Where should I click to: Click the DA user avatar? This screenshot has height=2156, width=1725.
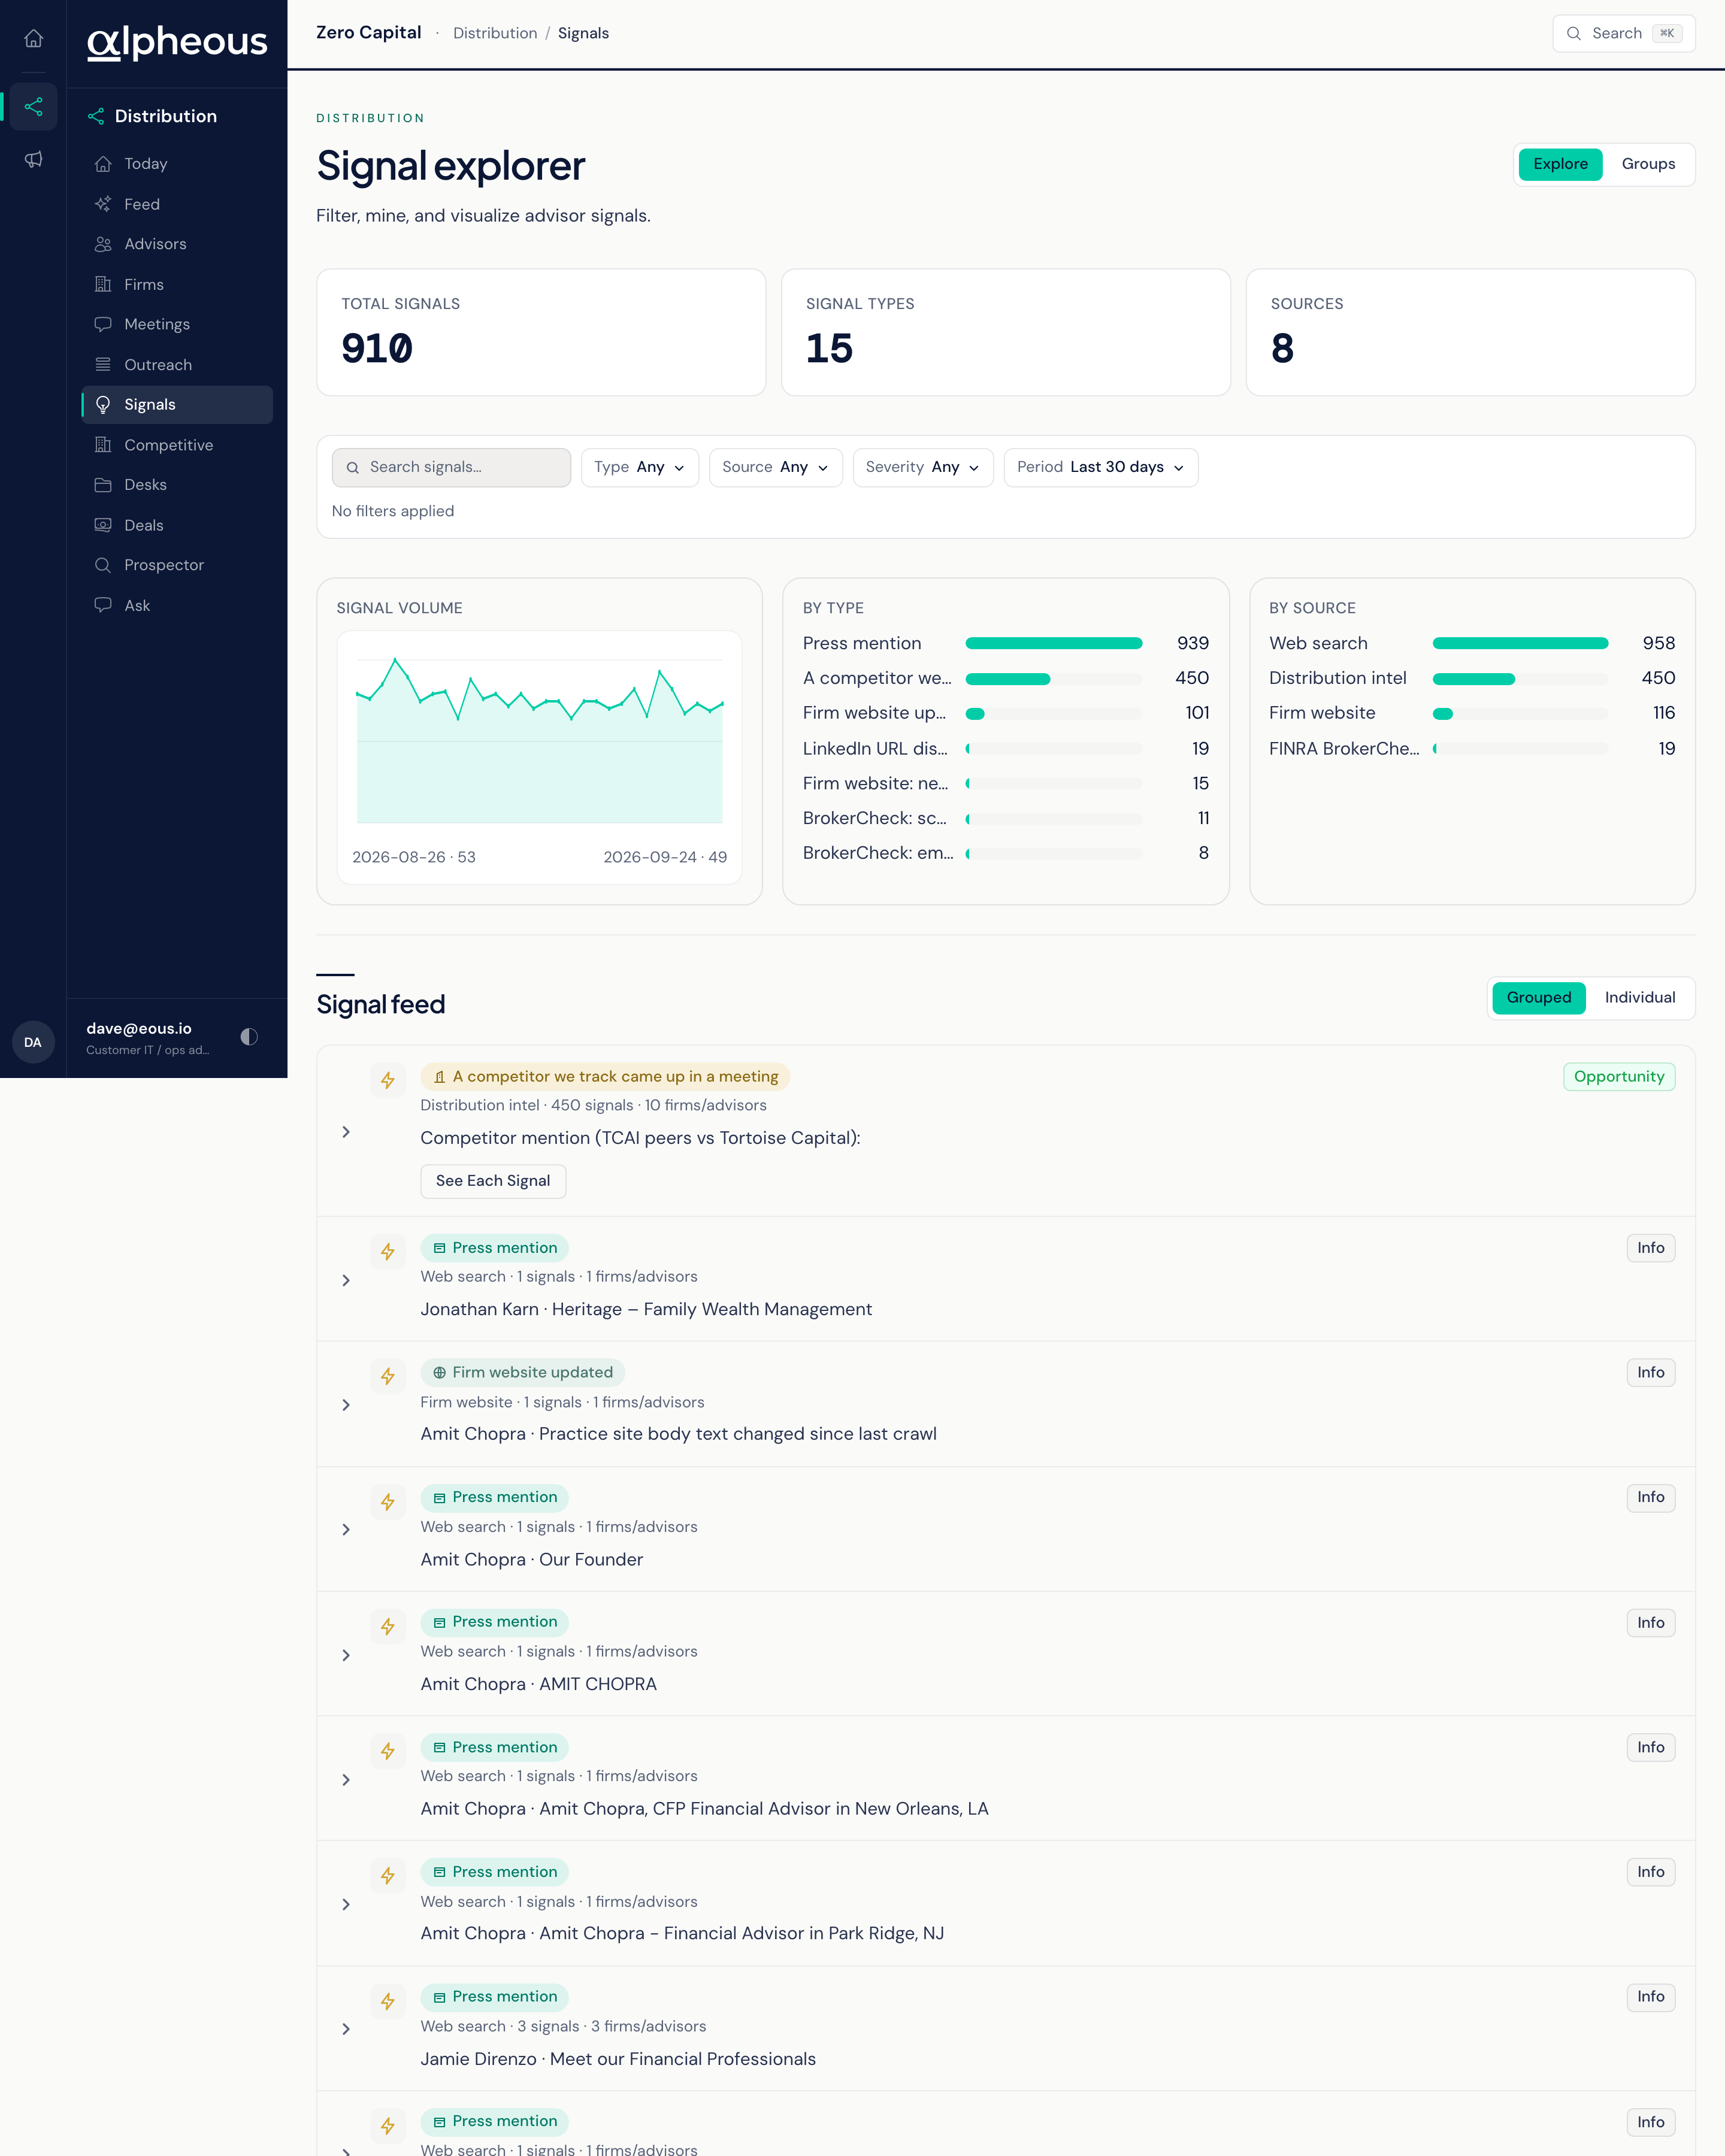click(33, 1042)
